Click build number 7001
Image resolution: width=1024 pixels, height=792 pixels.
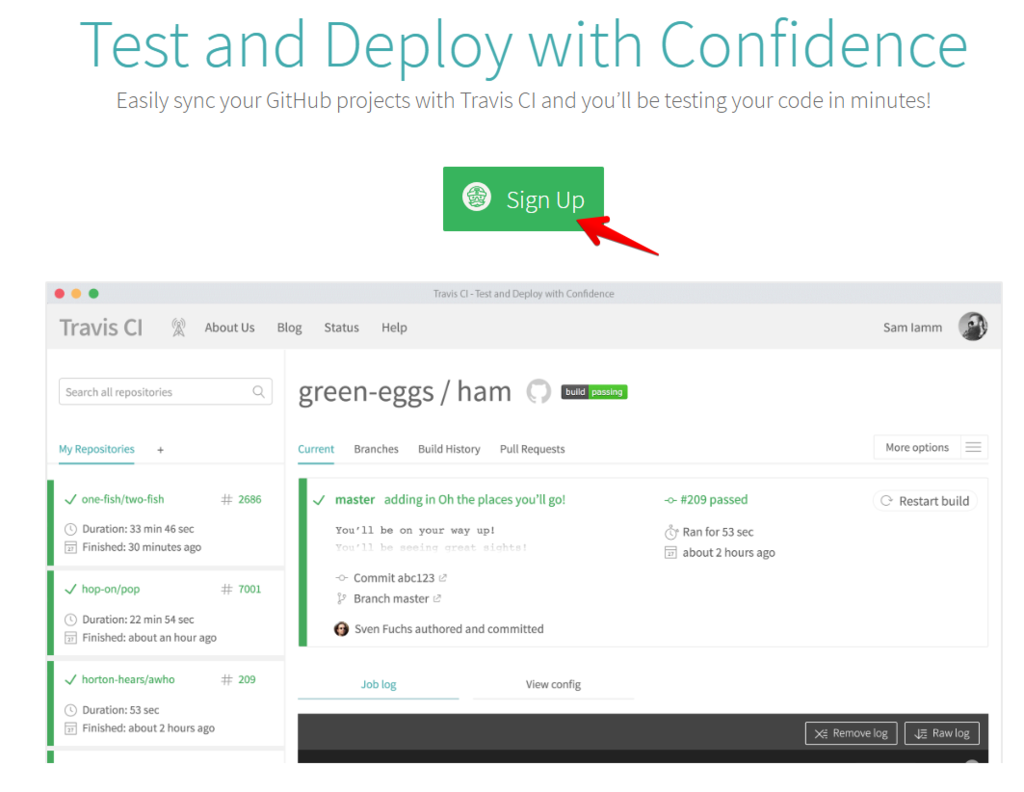click(x=249, y=589)
